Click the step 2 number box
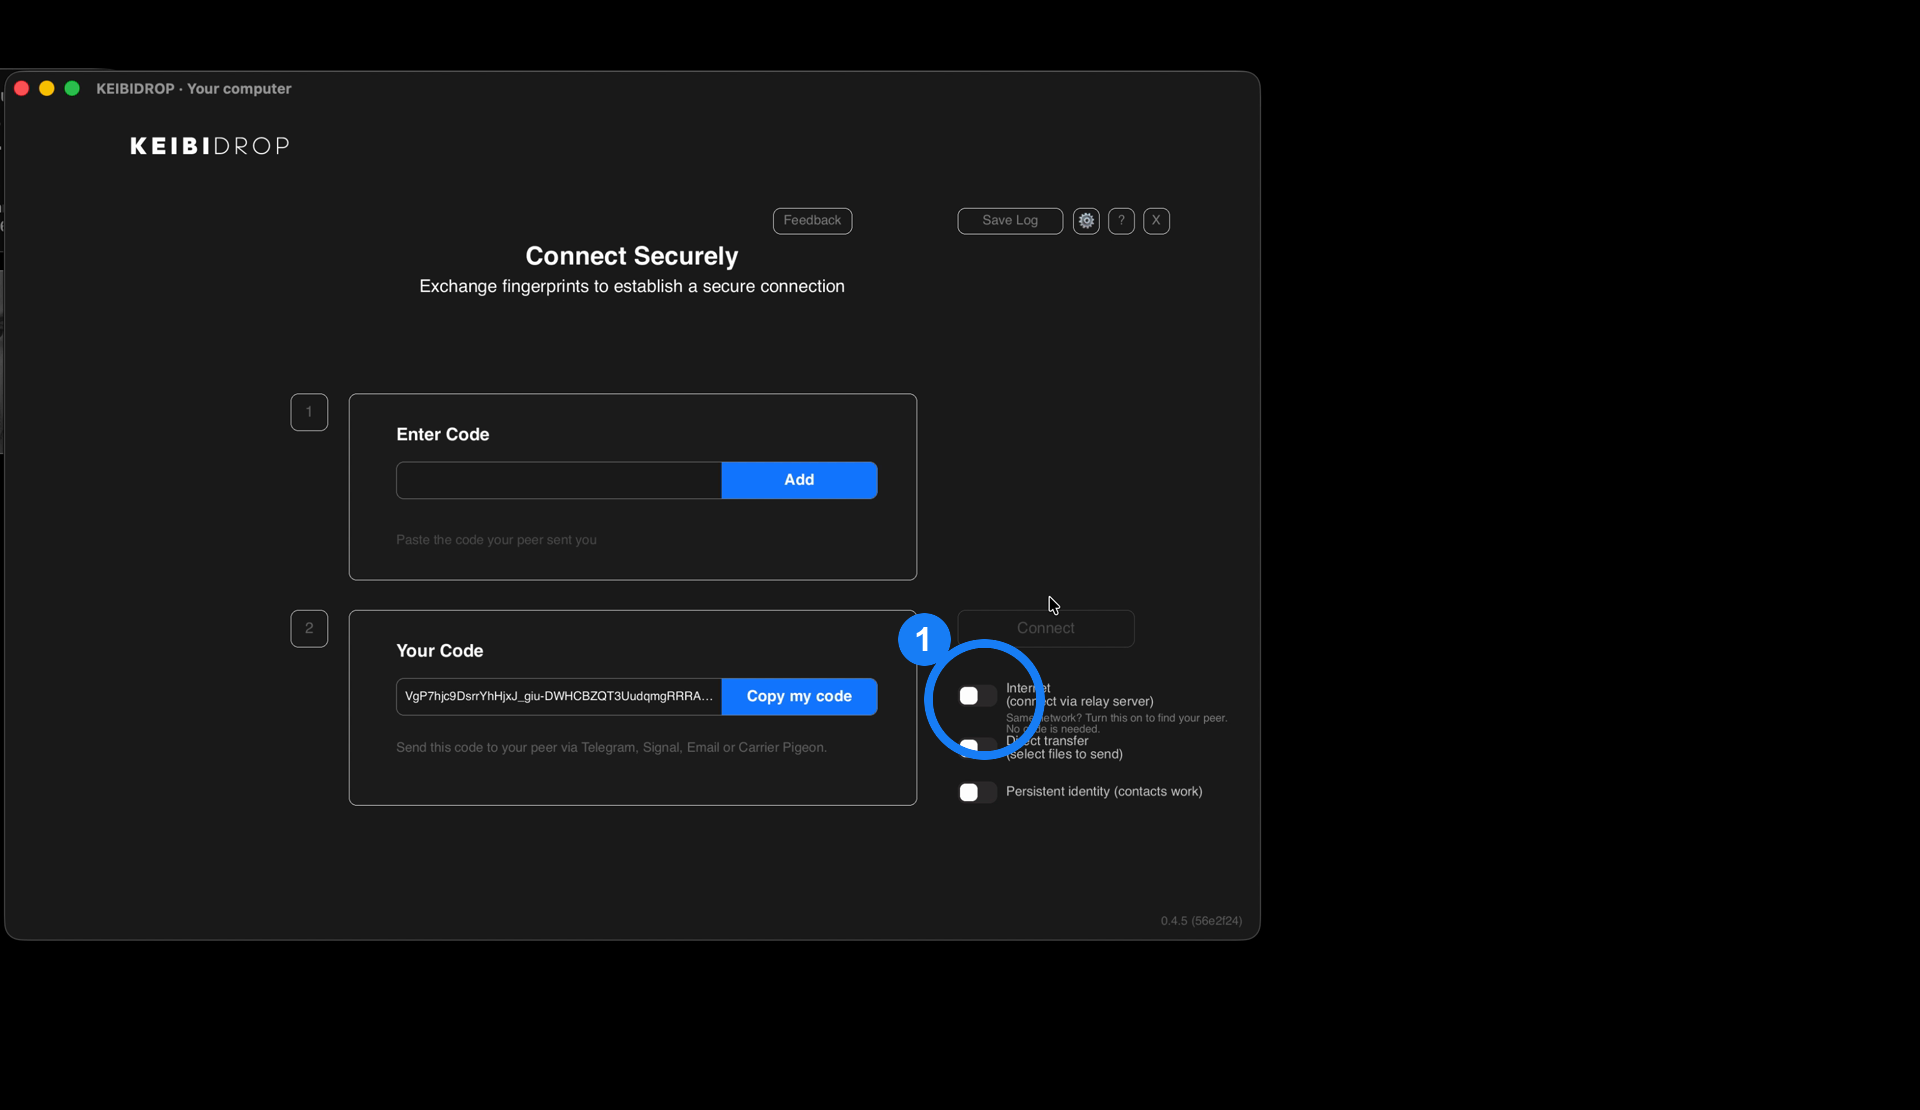Screen dimensions: 1920x1110 point(309,628)
